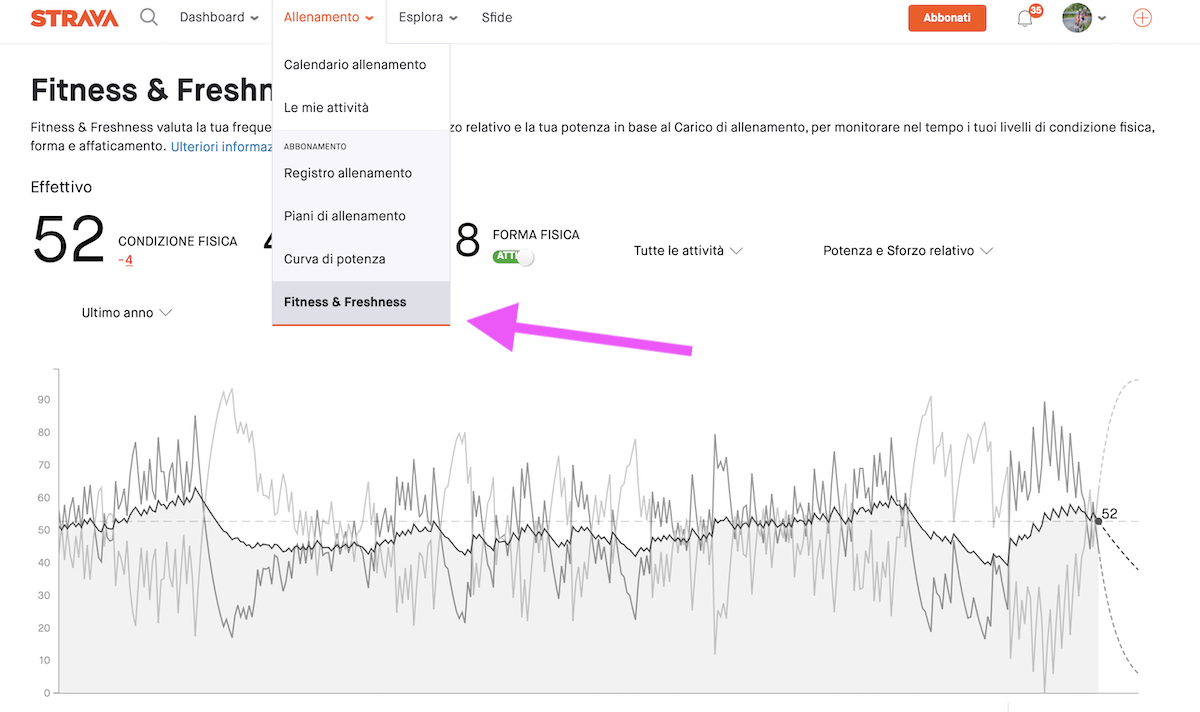Click the Abbonati button
Viewport: 1200px width, 712px height.
point(947,18)
